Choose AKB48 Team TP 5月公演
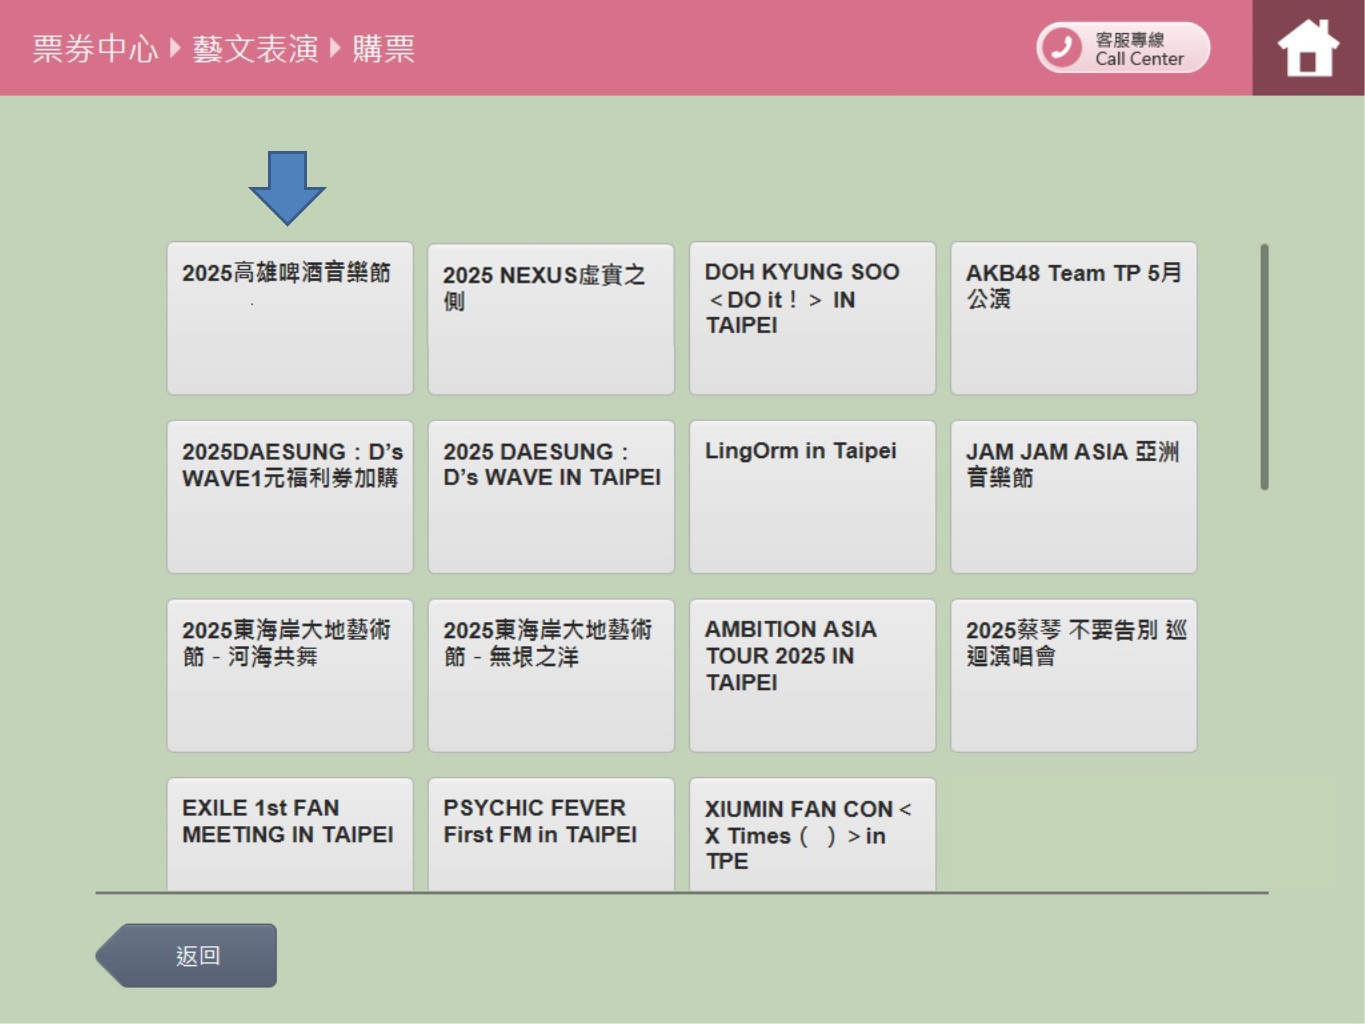 [x=1074, y=318]
